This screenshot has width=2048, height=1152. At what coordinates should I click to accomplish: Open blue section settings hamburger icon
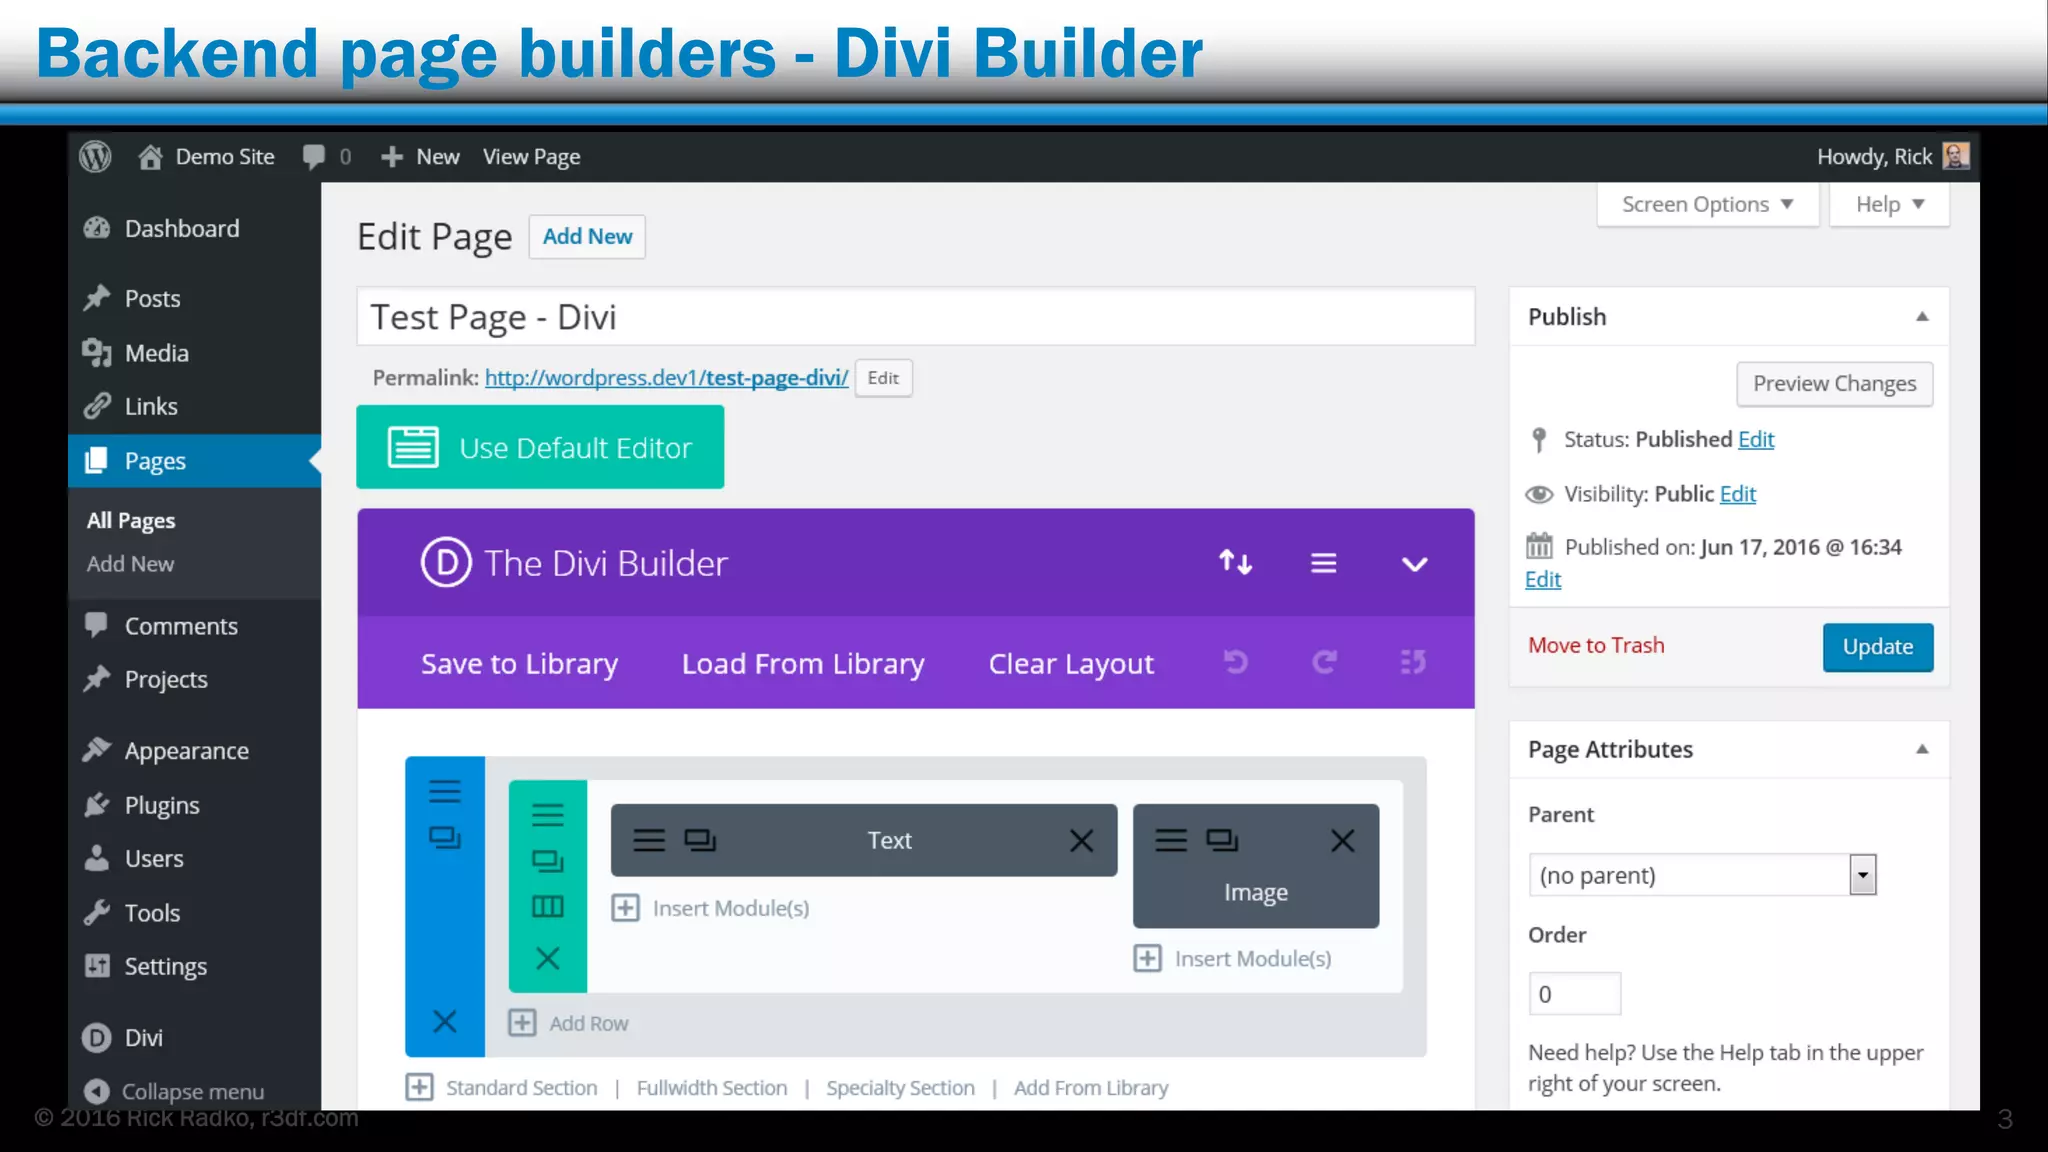click(x=444, y=792)
